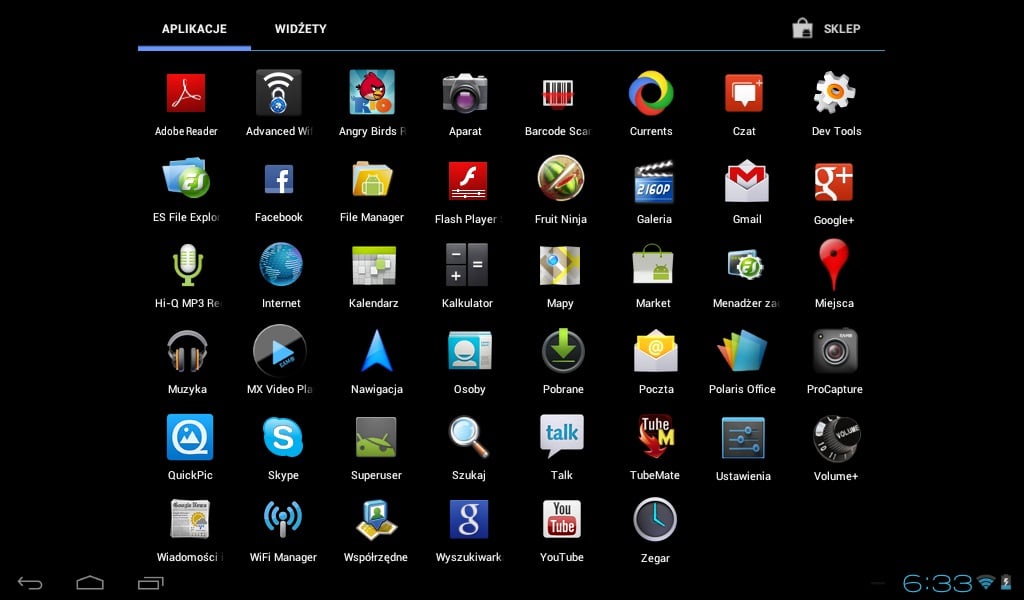This screenshot has width=1024, height=600.
Task: Open Google Talk
Action: (x=562, y=436)
